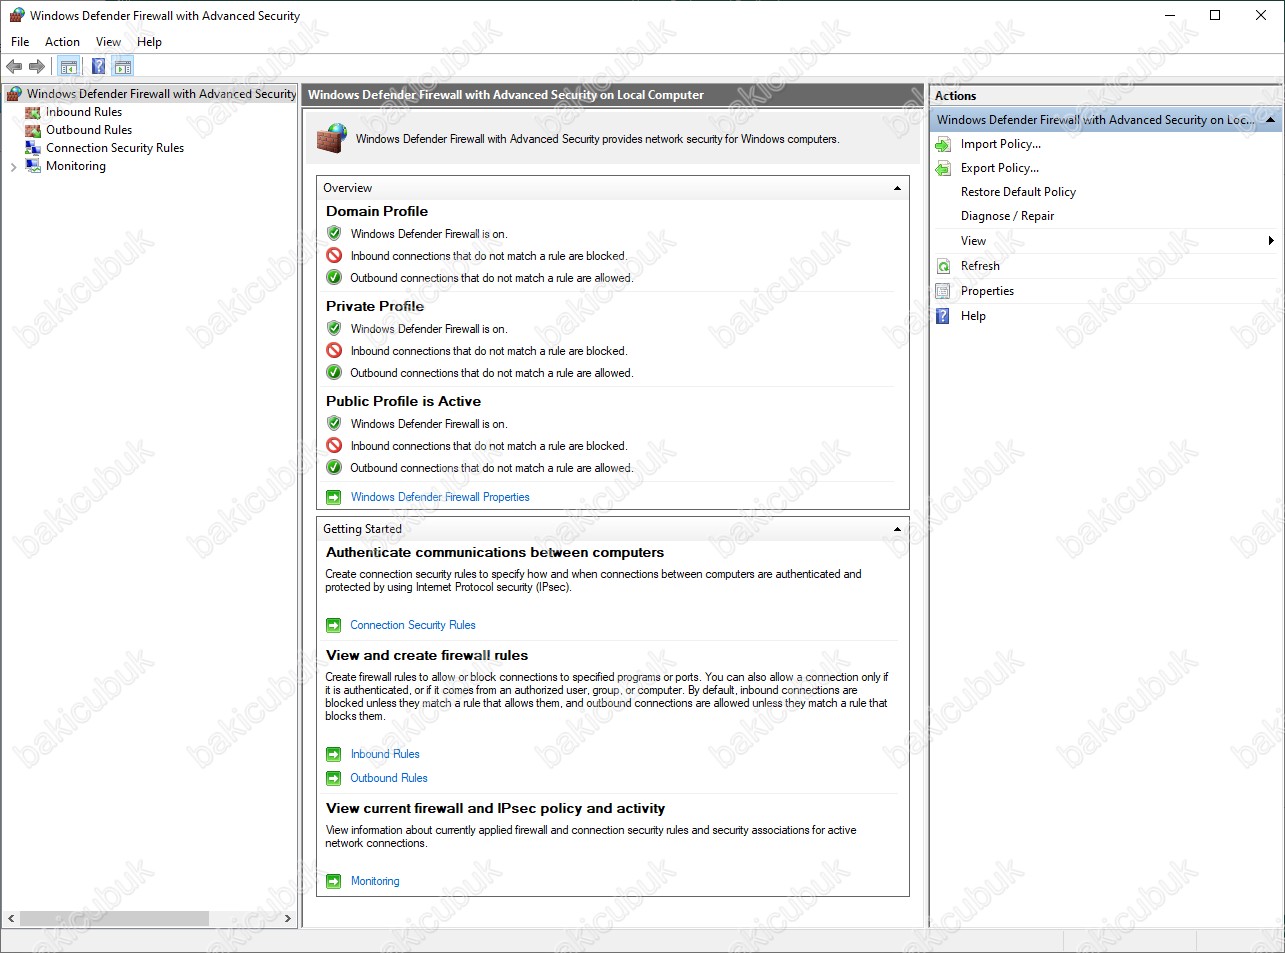This screenshot has width=1285, height=953.
Task: Click green arrow icon beside Outbound Rules link
Action: (x=334, y=778)
